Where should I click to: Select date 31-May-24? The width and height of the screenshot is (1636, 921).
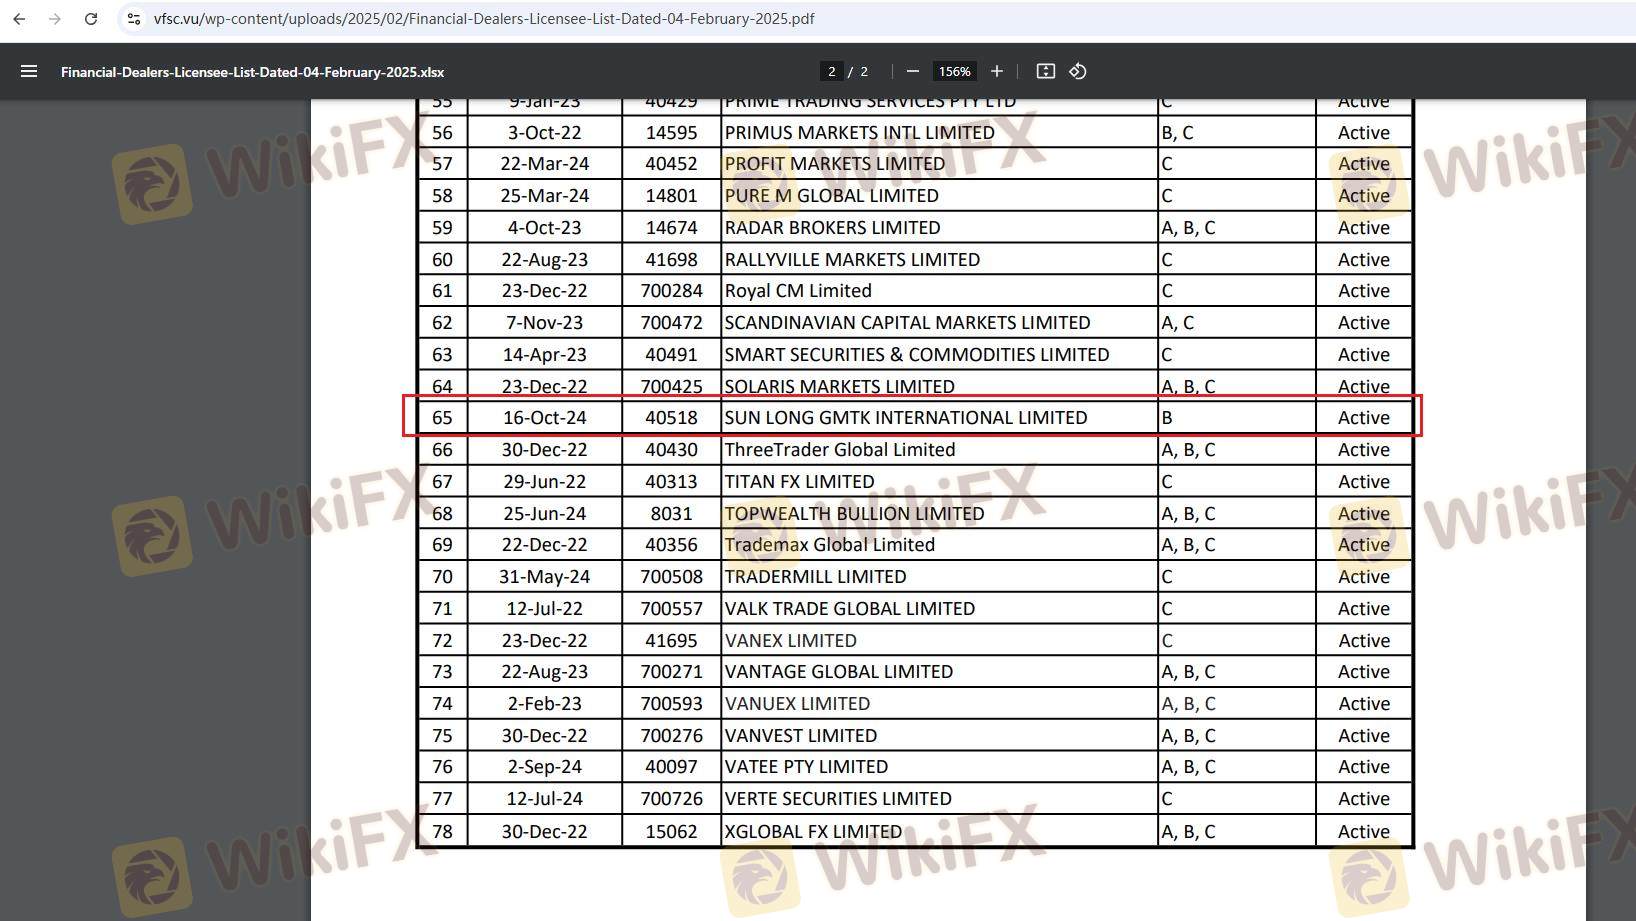[x=544, y=577]
